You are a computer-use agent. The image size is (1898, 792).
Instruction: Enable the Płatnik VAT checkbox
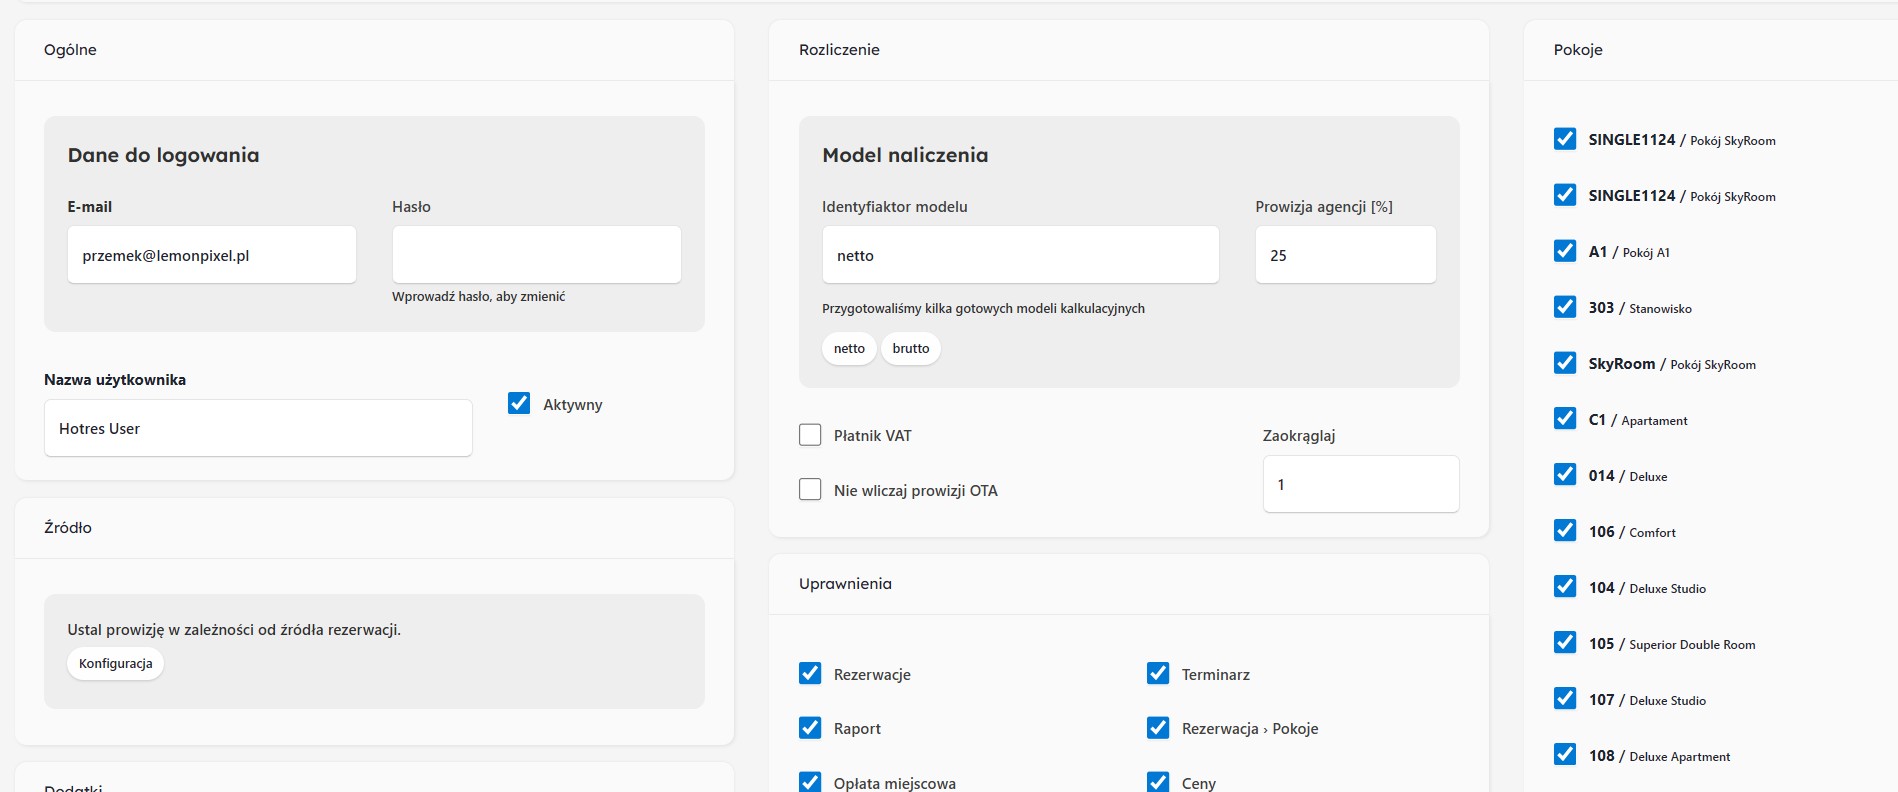[x=810, y=435]
